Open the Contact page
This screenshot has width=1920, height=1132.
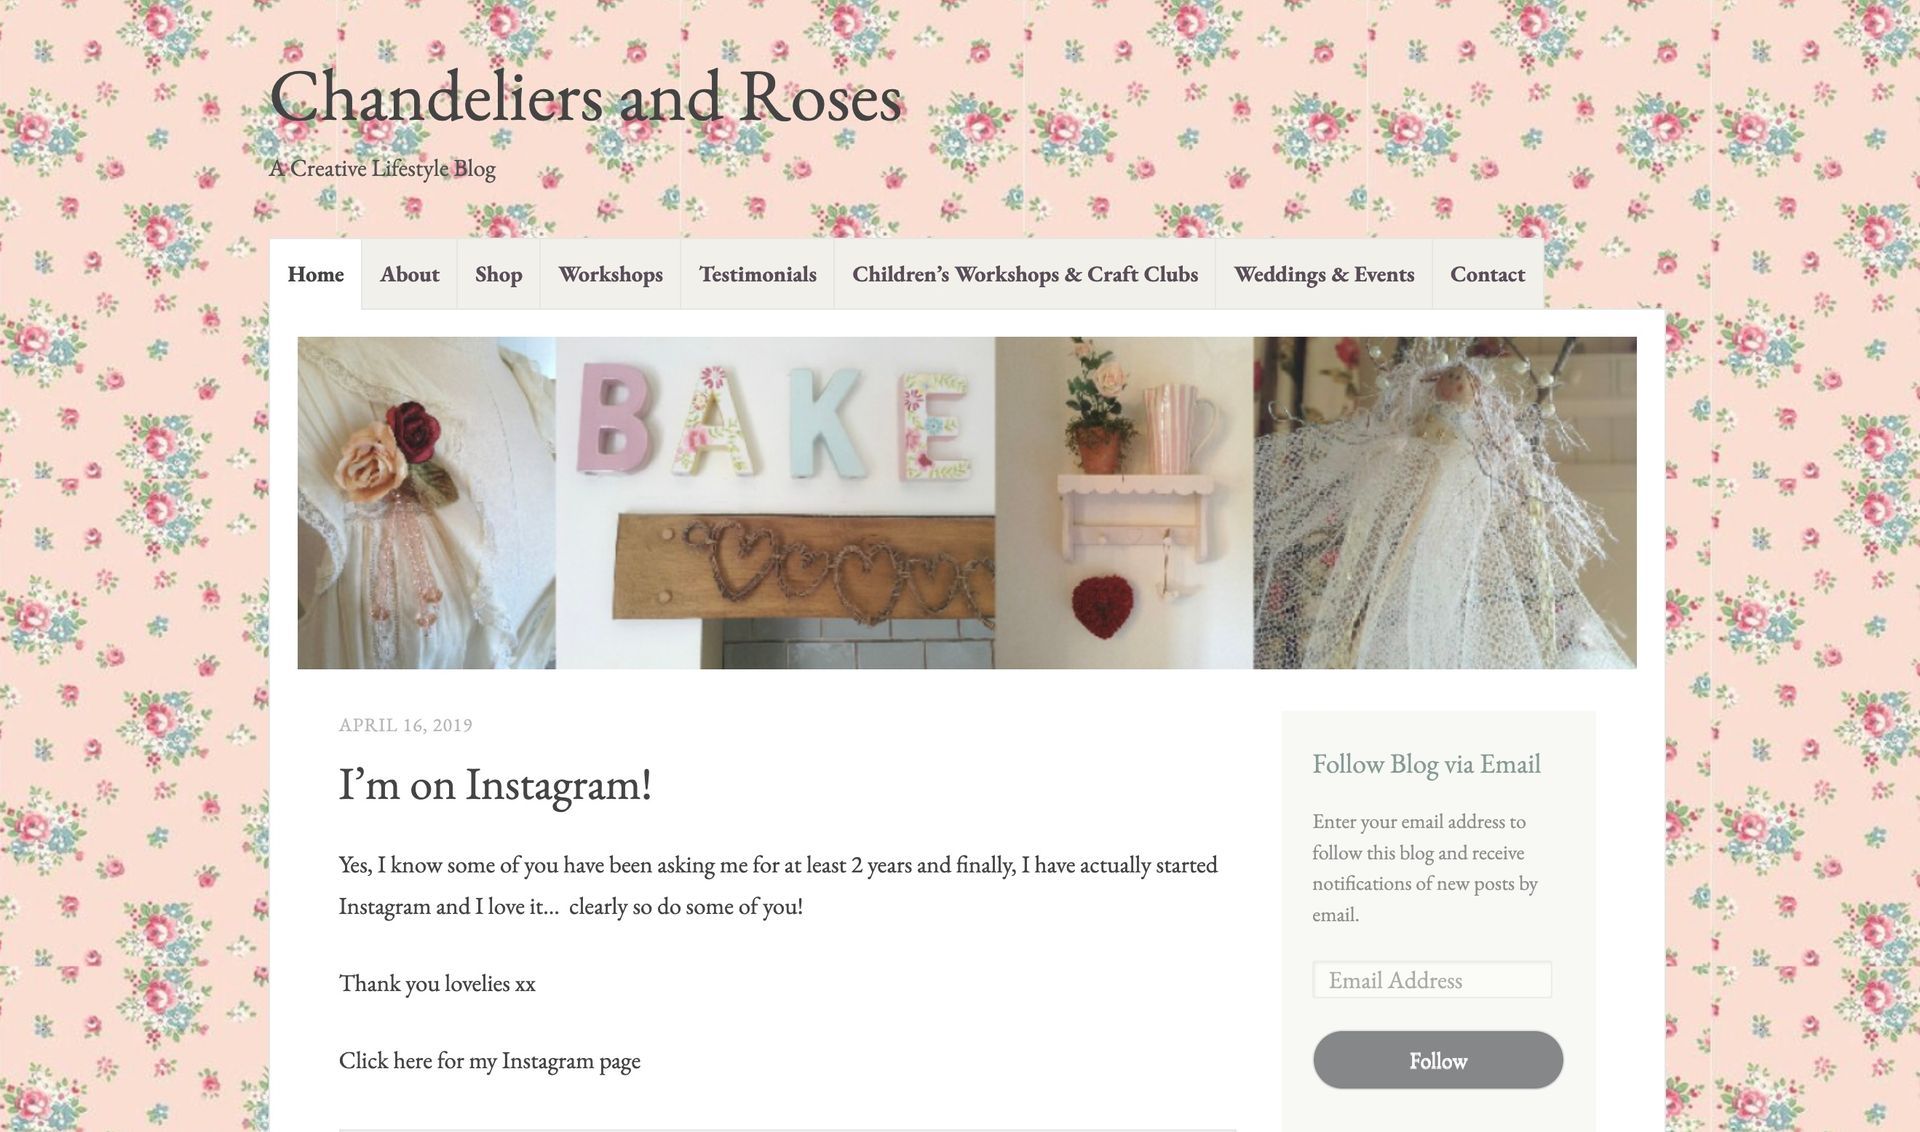(x=1487, y=274)
